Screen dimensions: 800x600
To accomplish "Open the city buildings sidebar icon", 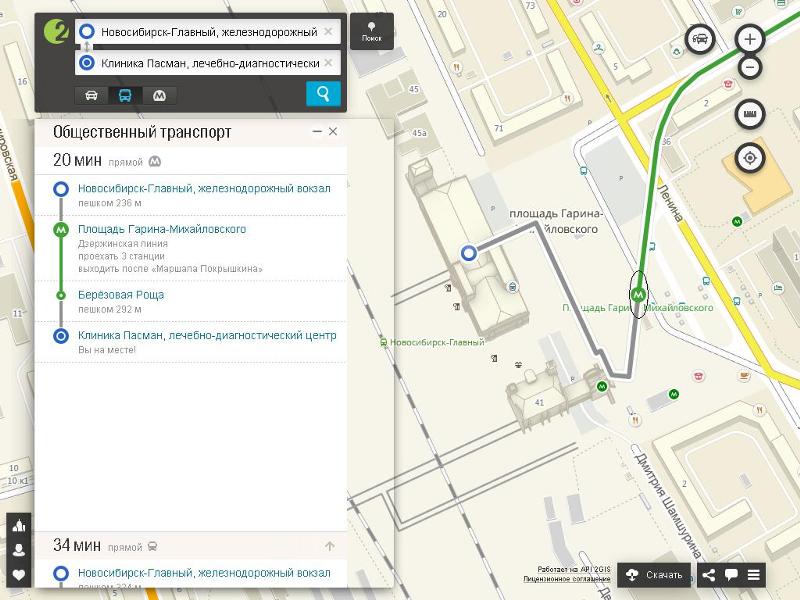I will (19, 526).
